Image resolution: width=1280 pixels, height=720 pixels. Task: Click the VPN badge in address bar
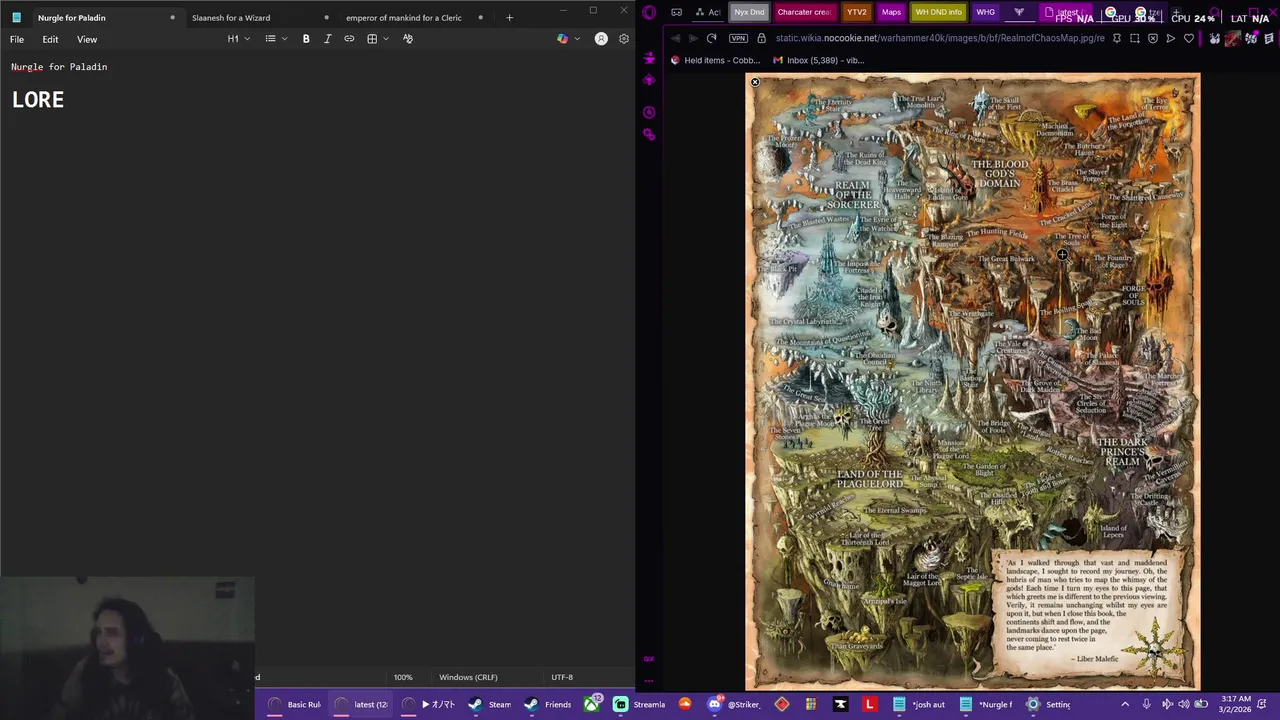click(739, 38)
